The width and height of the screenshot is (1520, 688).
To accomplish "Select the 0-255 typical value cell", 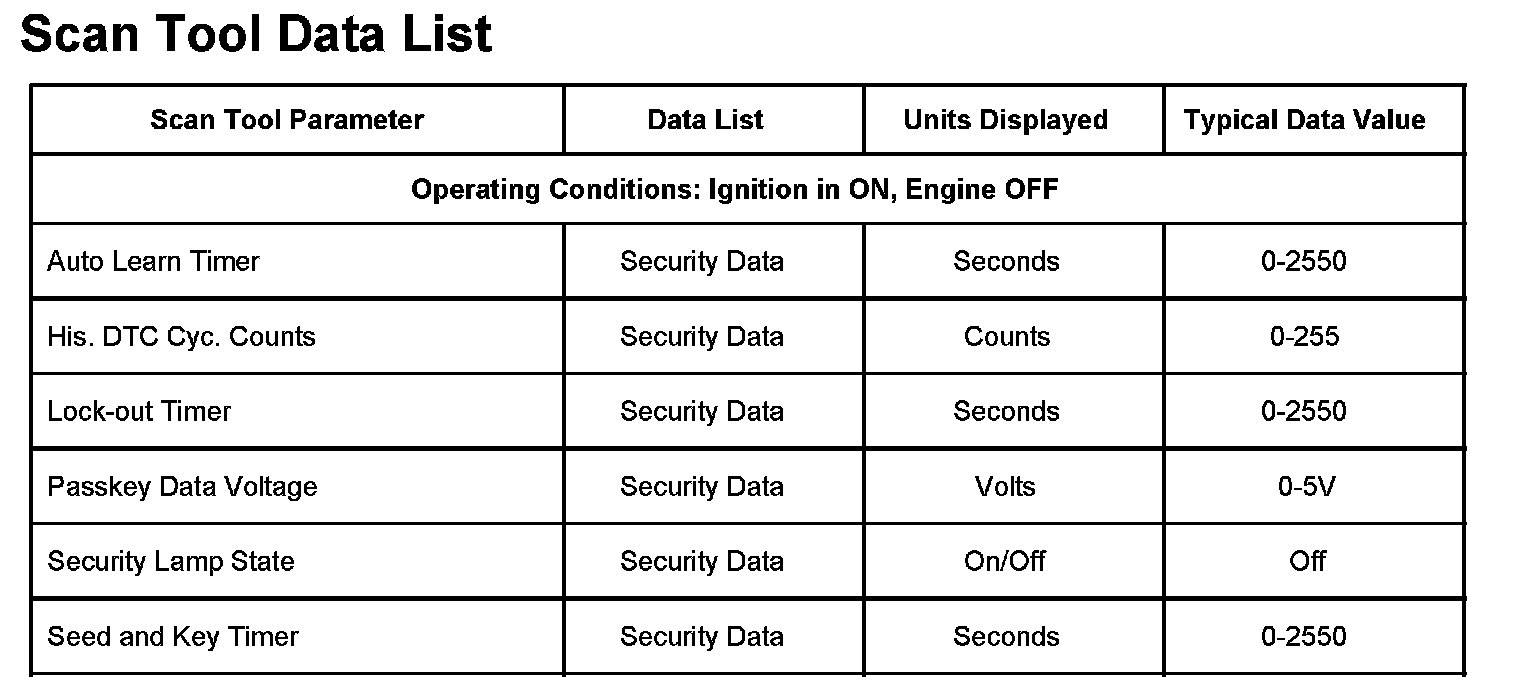I will click(x=1304, y=337).
